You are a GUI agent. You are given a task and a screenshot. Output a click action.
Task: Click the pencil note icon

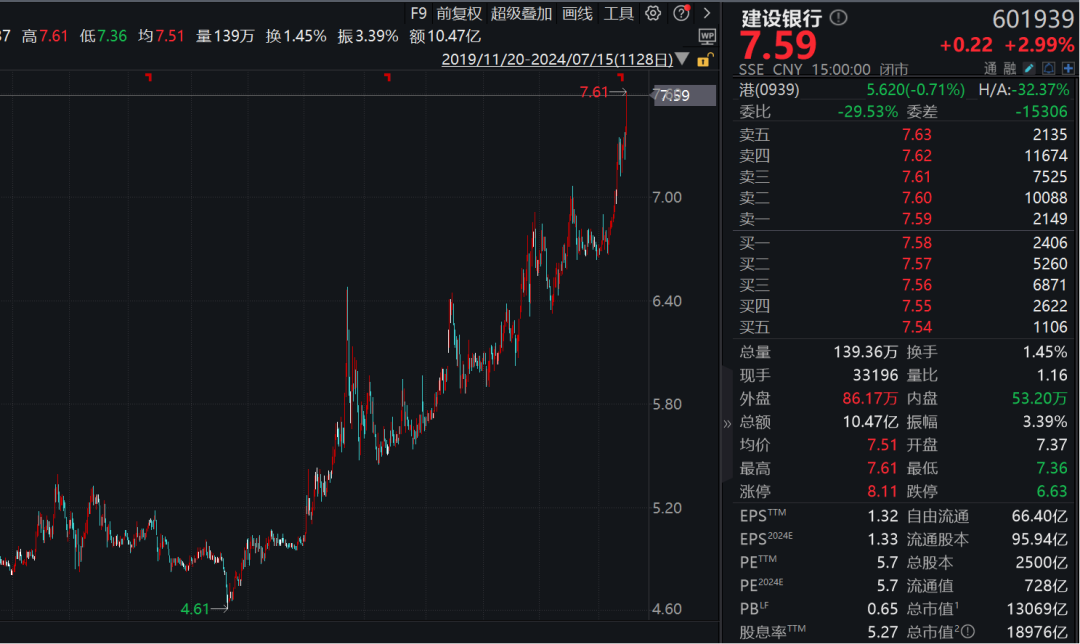[x=1029, y=68]
